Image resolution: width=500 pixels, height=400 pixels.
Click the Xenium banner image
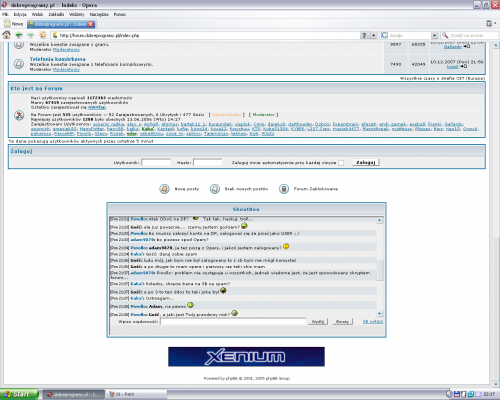pos(246,357)
